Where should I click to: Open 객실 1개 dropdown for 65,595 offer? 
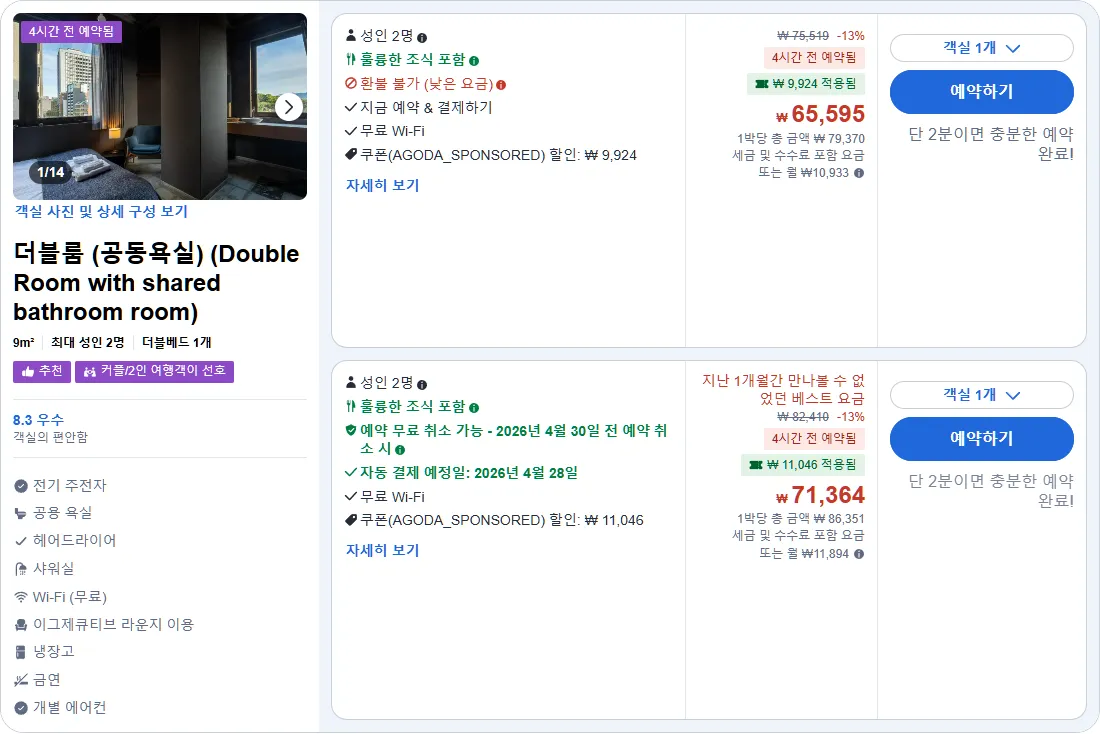[981, 48]
